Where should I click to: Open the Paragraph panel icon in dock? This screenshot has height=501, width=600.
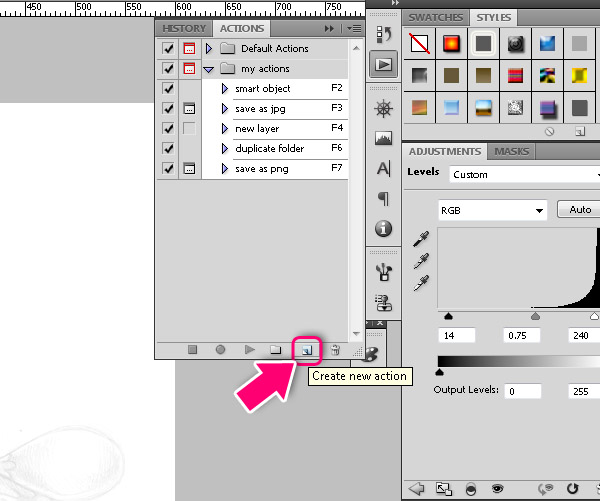(x=383, y=198)
